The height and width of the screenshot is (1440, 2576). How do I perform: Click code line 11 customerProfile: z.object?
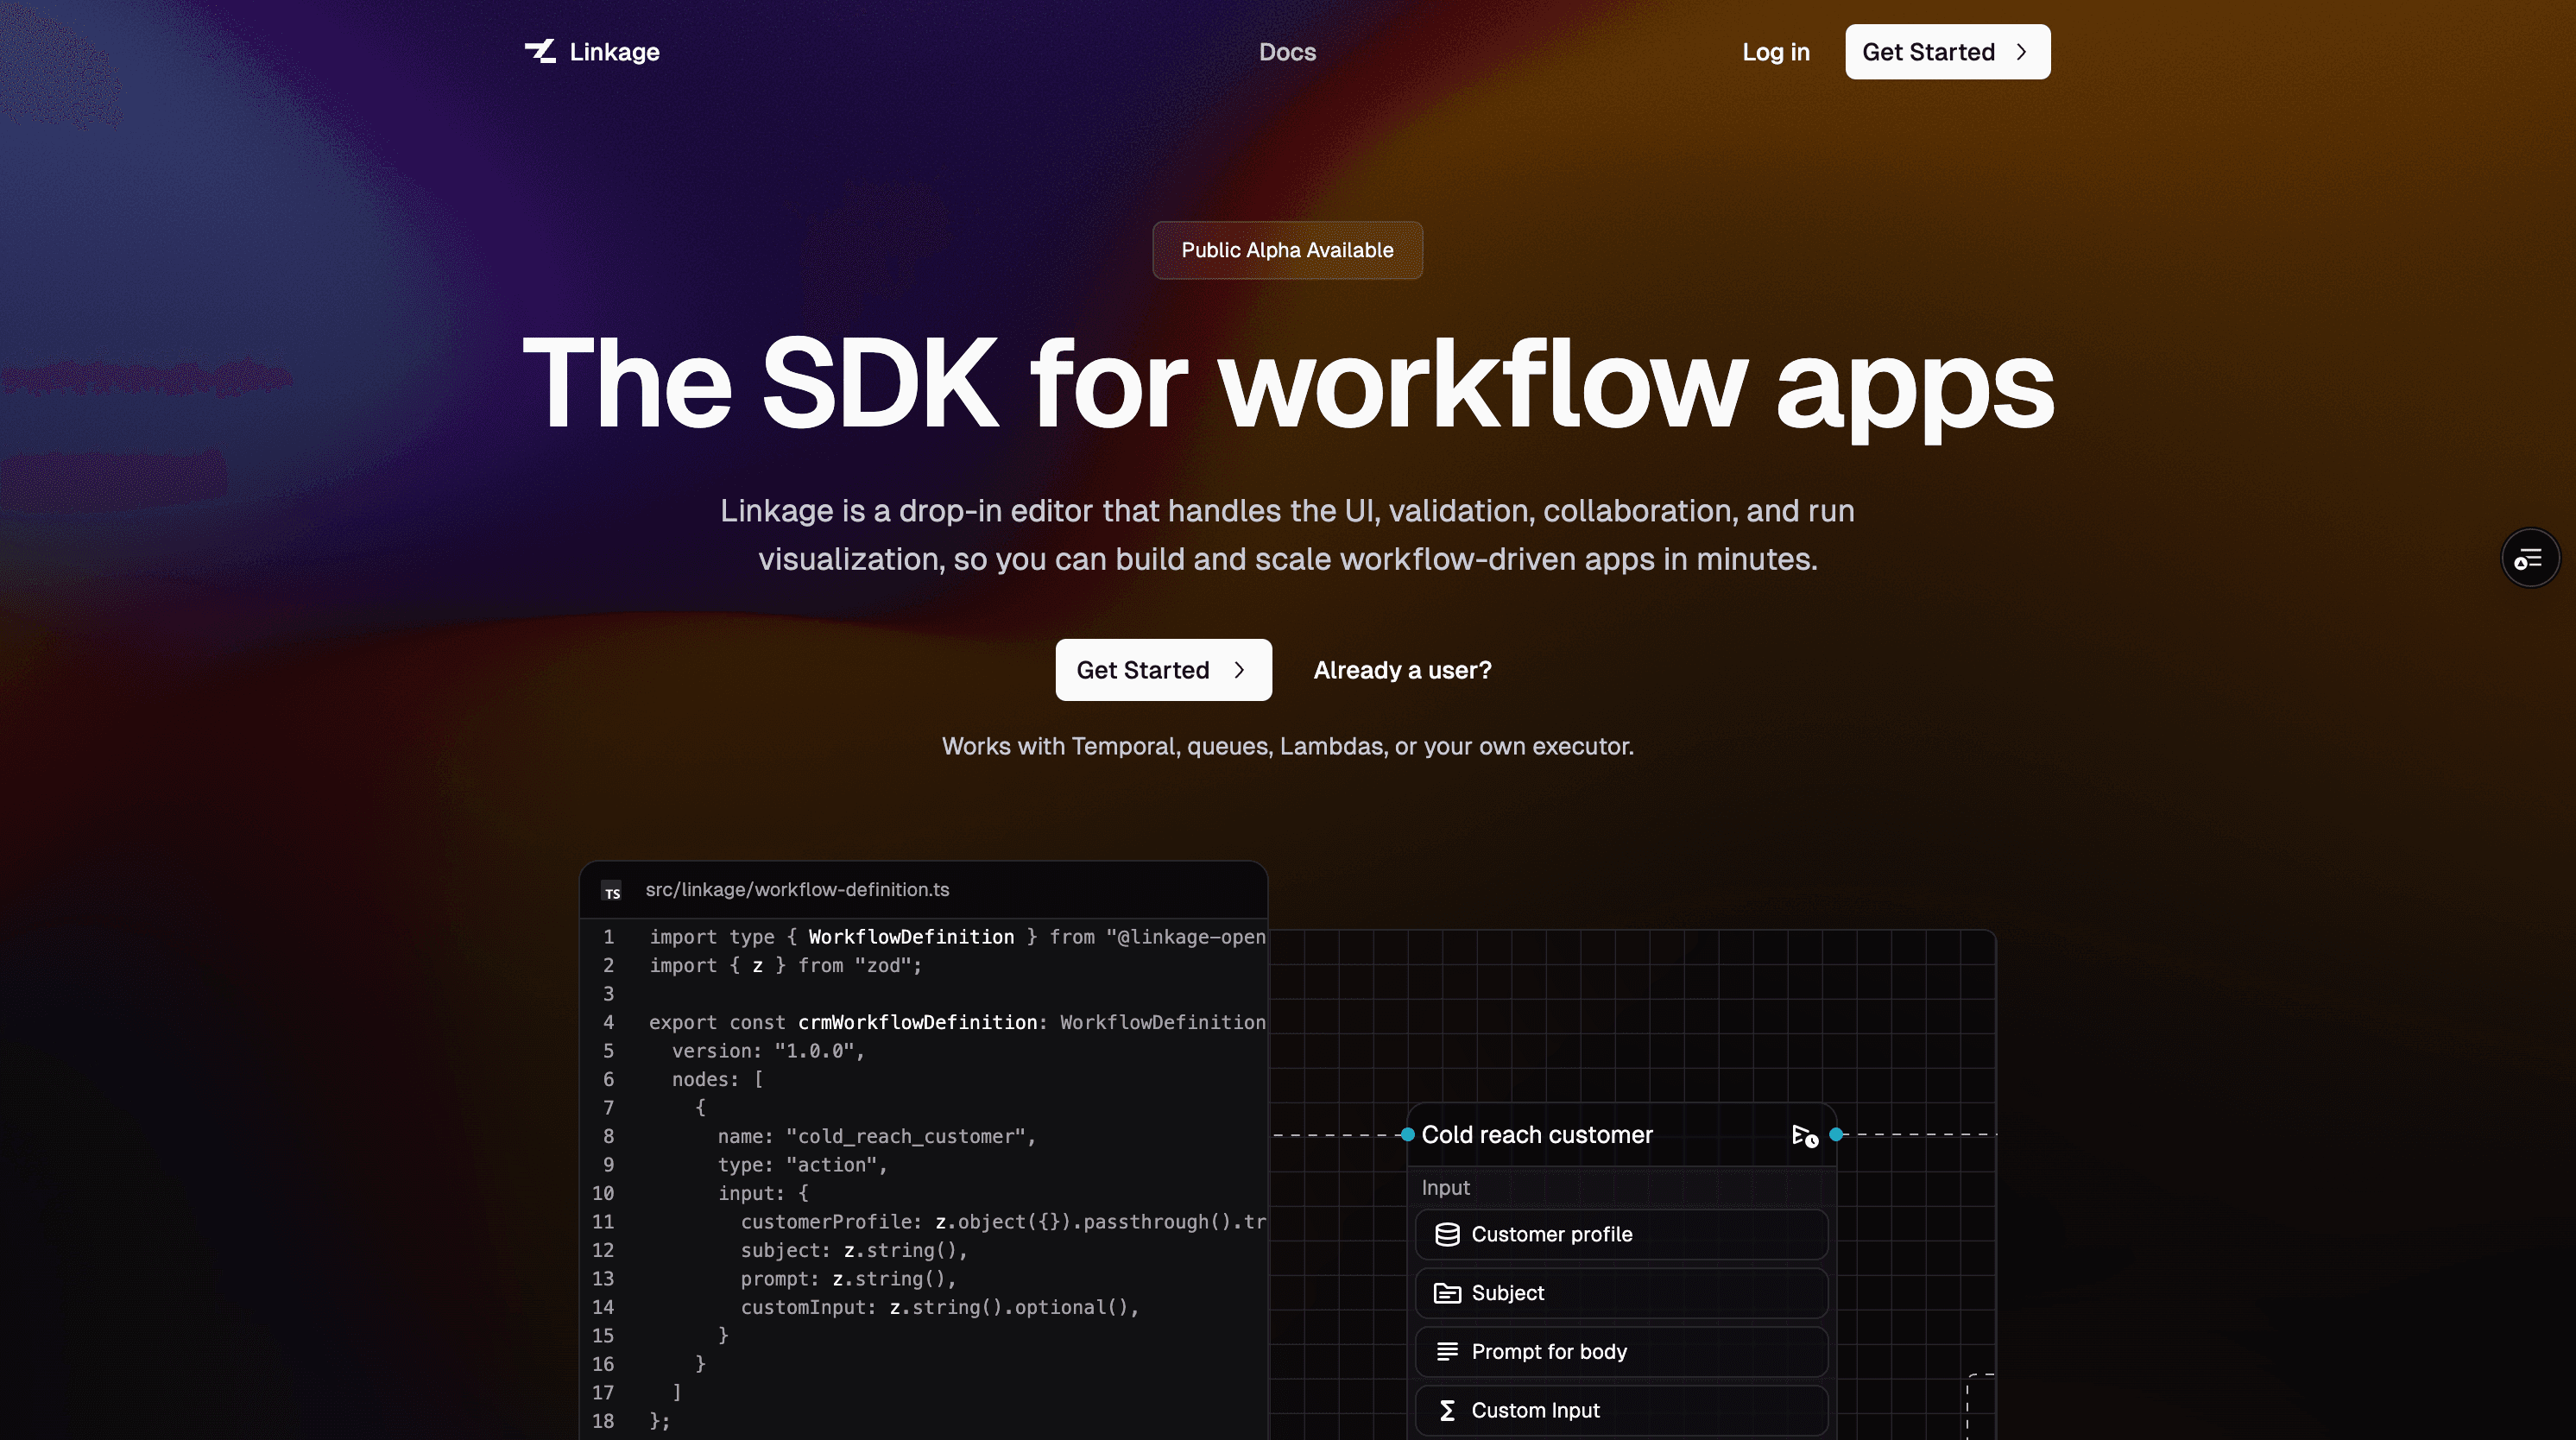click(1003, 1222)
